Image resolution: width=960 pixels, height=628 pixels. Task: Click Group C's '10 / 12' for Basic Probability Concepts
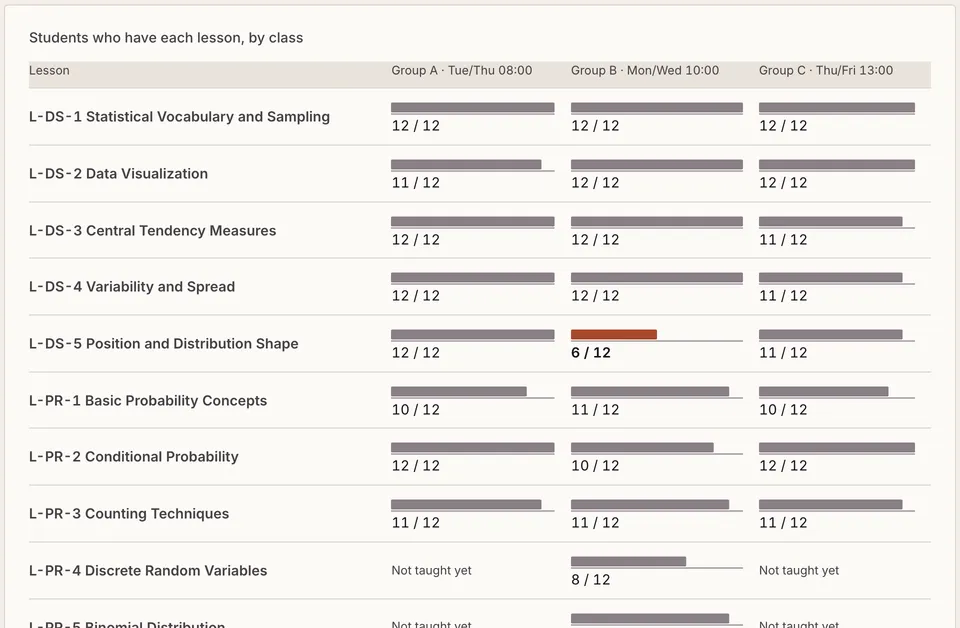783,409
